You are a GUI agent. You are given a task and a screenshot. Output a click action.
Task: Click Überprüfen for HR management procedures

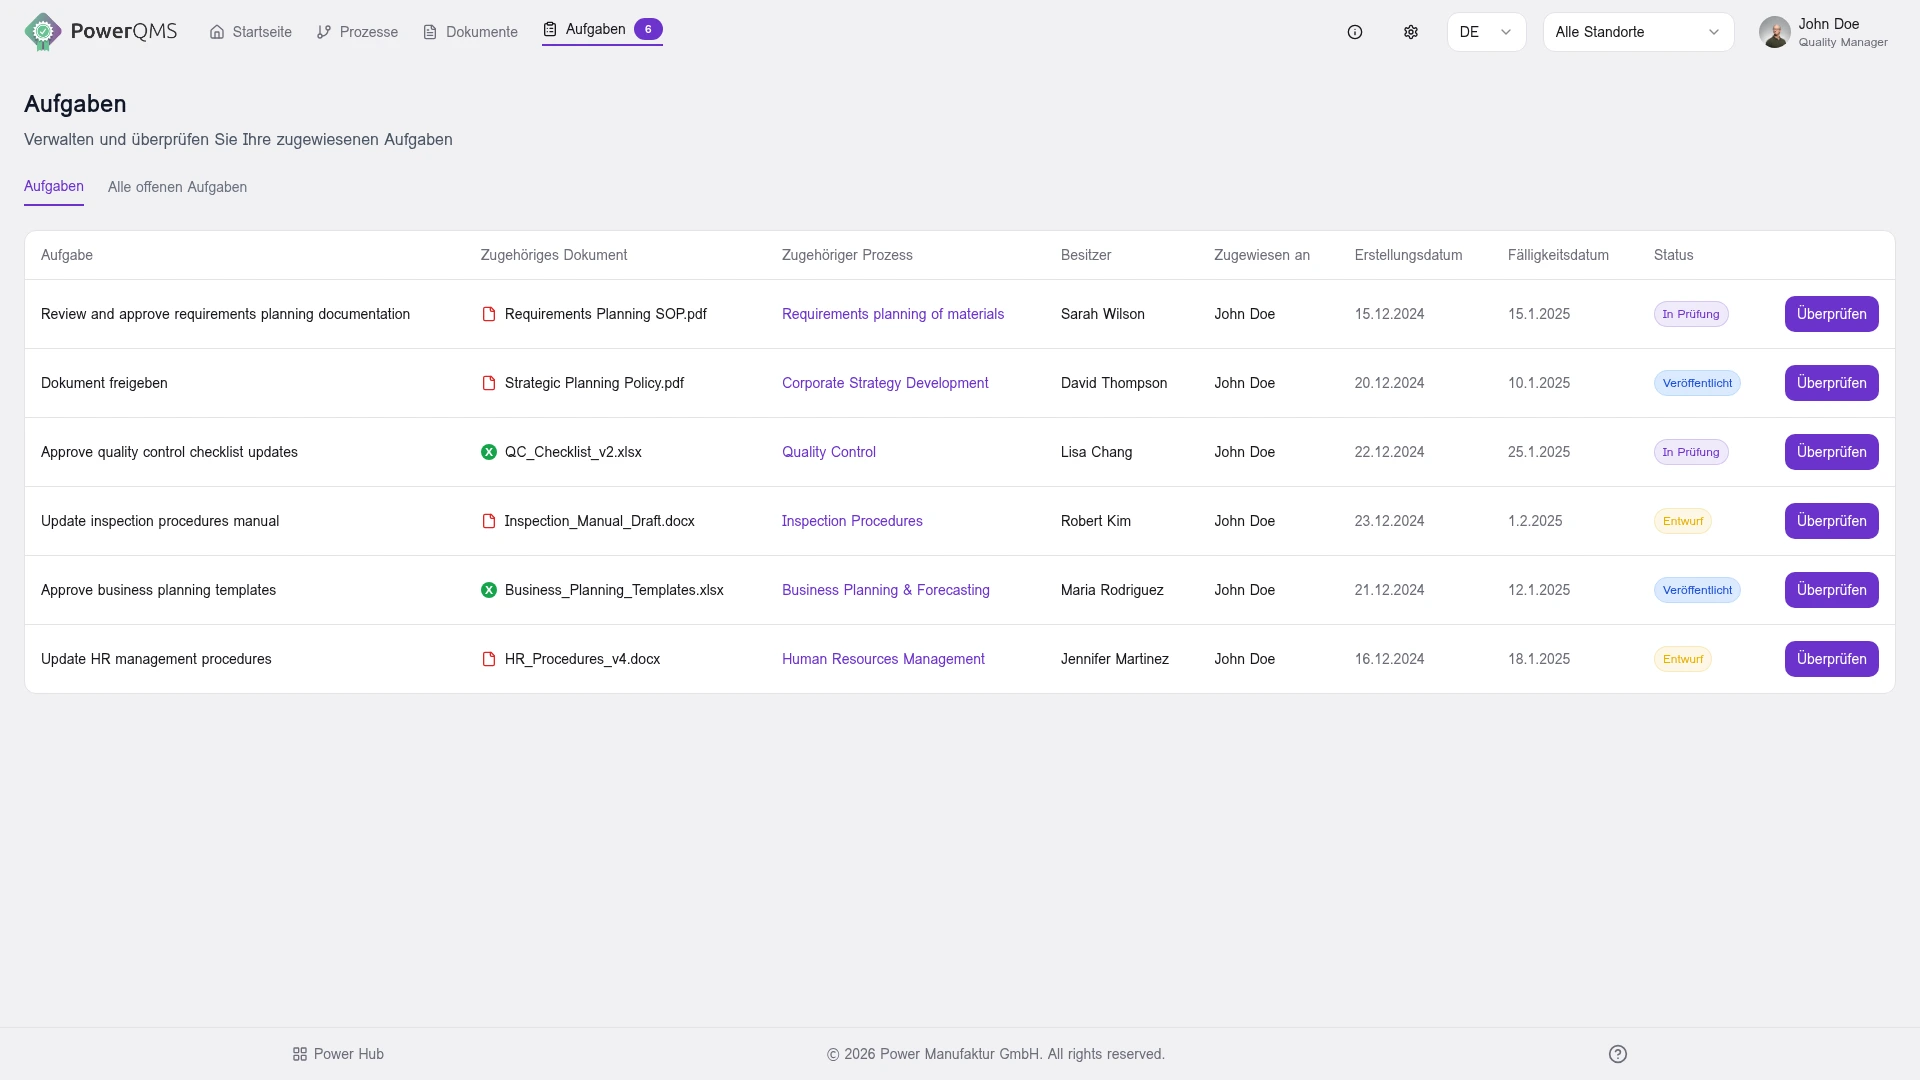pos(1831,659)
